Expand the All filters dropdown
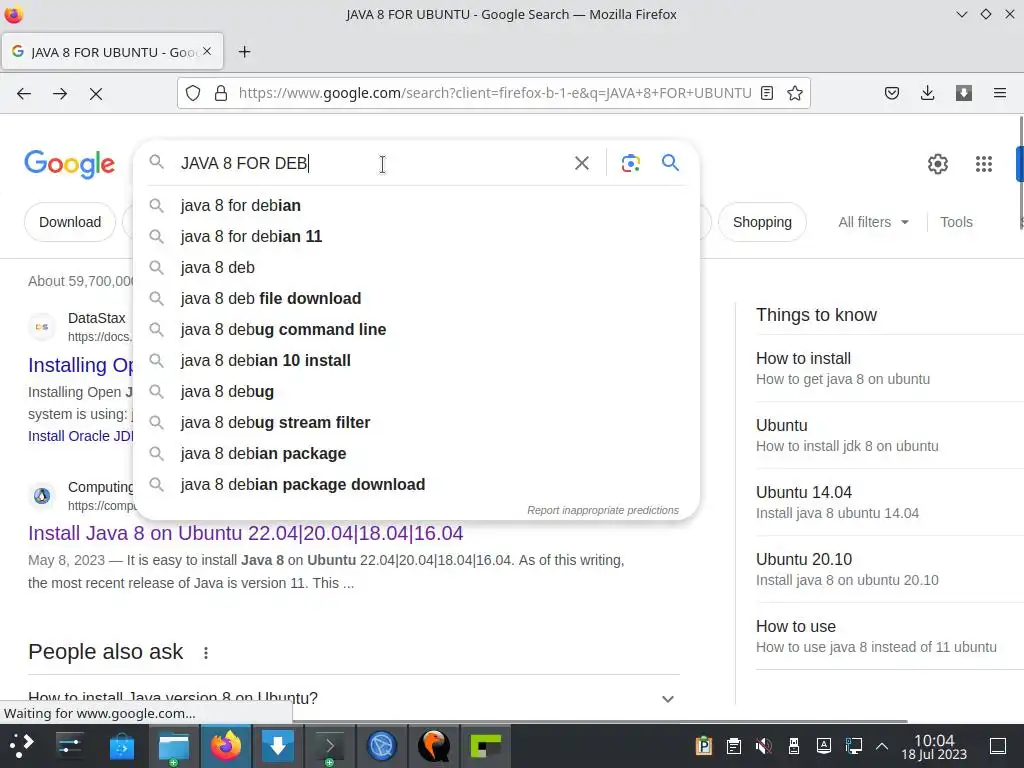1024x768 pixels. point(873,222)
